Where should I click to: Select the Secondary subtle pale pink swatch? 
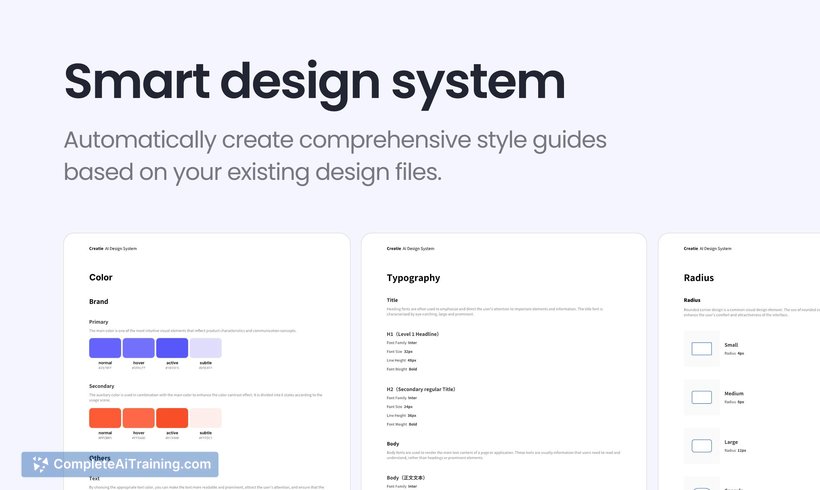tap(206, 418)
